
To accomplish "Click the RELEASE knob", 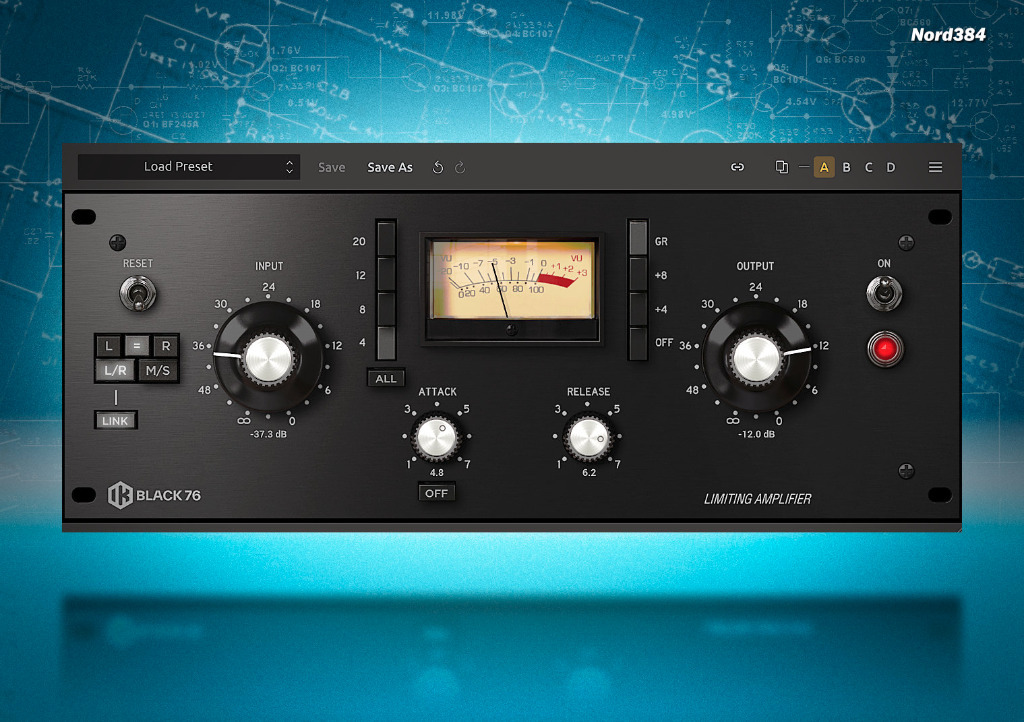I will (x=588, y=438).
